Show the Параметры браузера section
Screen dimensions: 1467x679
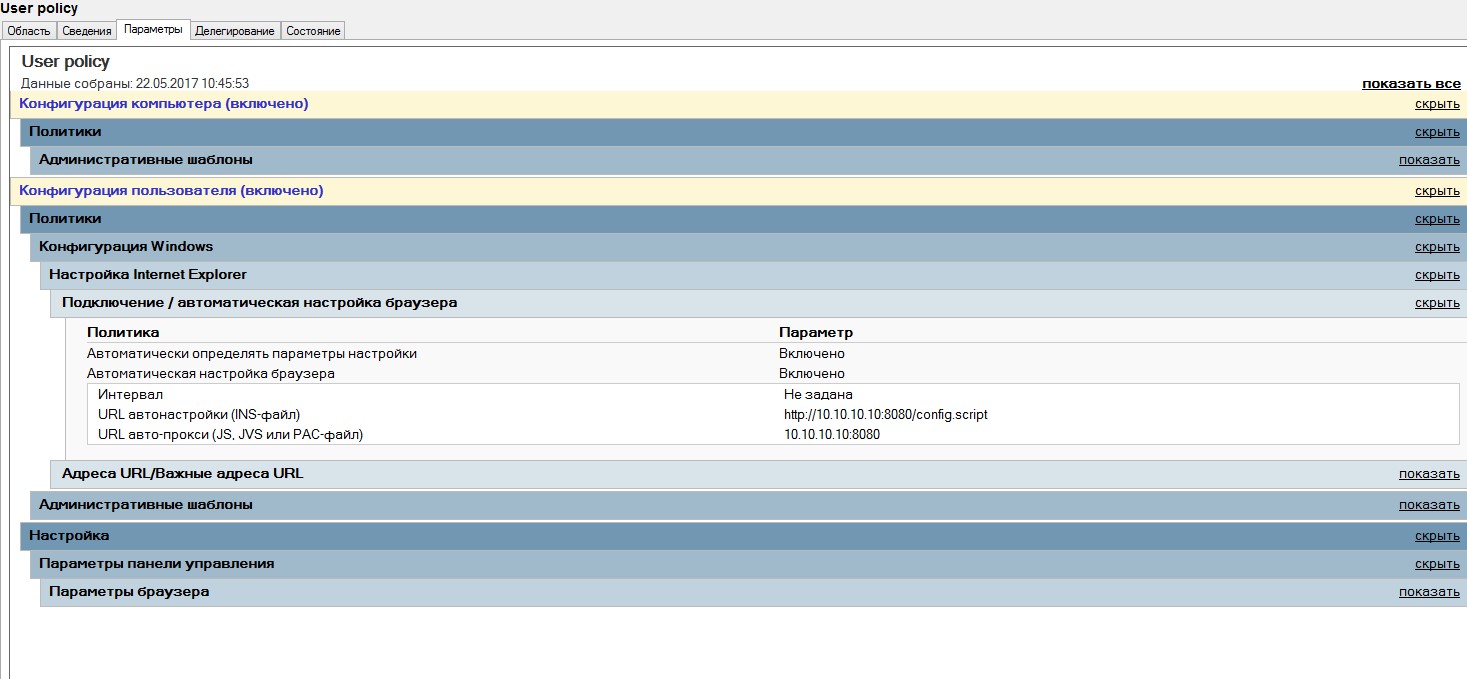[1429, 591]
